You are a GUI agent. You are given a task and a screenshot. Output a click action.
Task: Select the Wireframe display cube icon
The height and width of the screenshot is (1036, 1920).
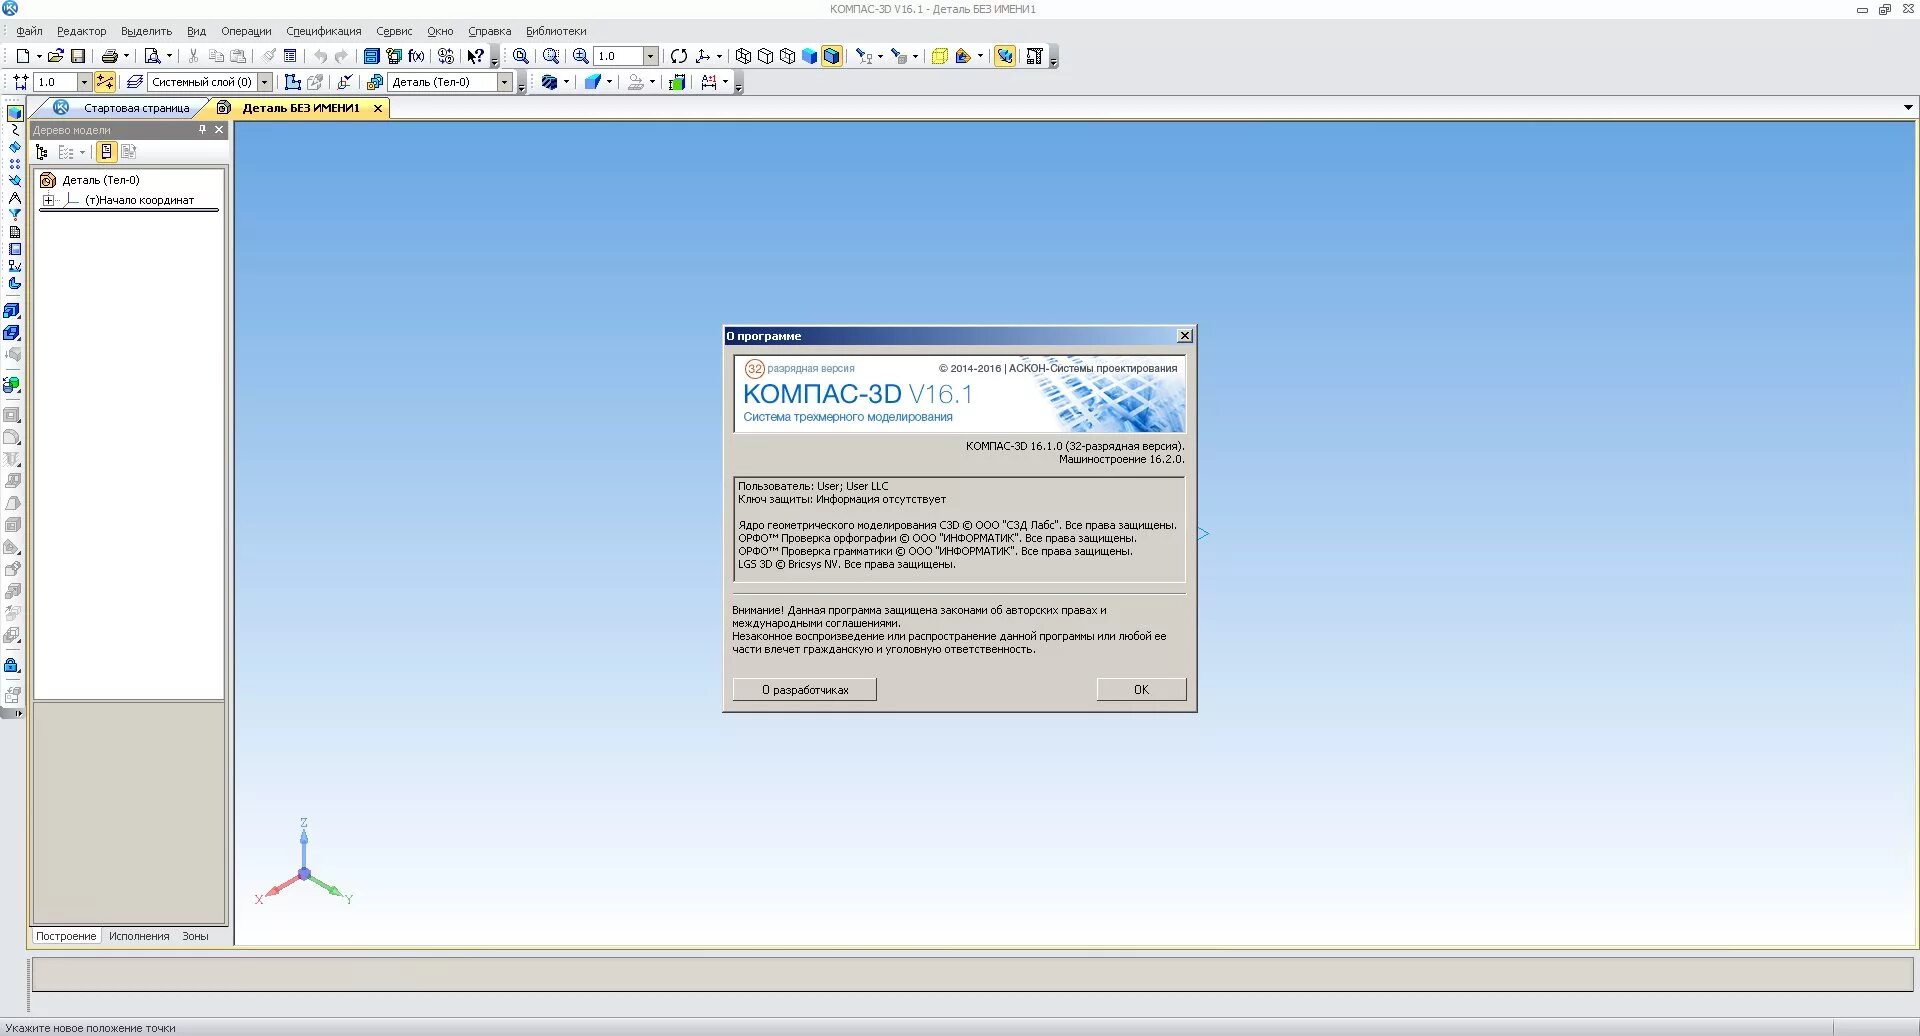click(x=743, y=56)
